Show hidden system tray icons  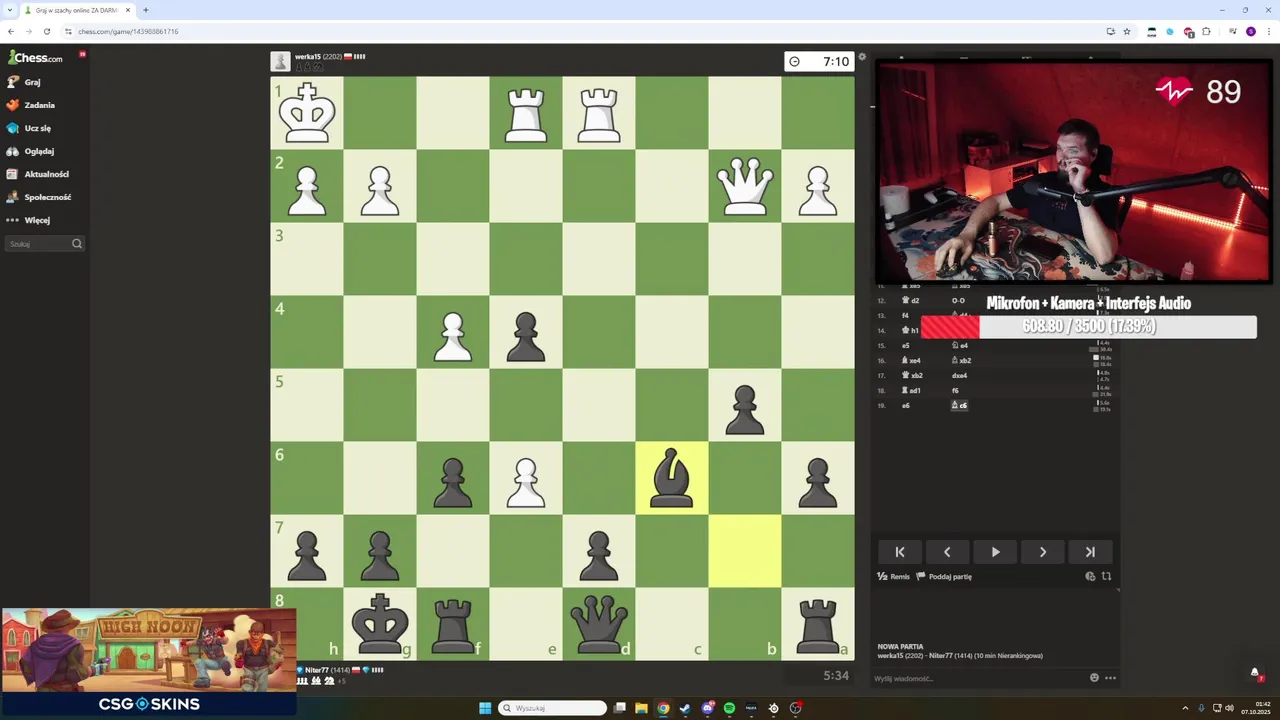tap(1186, 708)
